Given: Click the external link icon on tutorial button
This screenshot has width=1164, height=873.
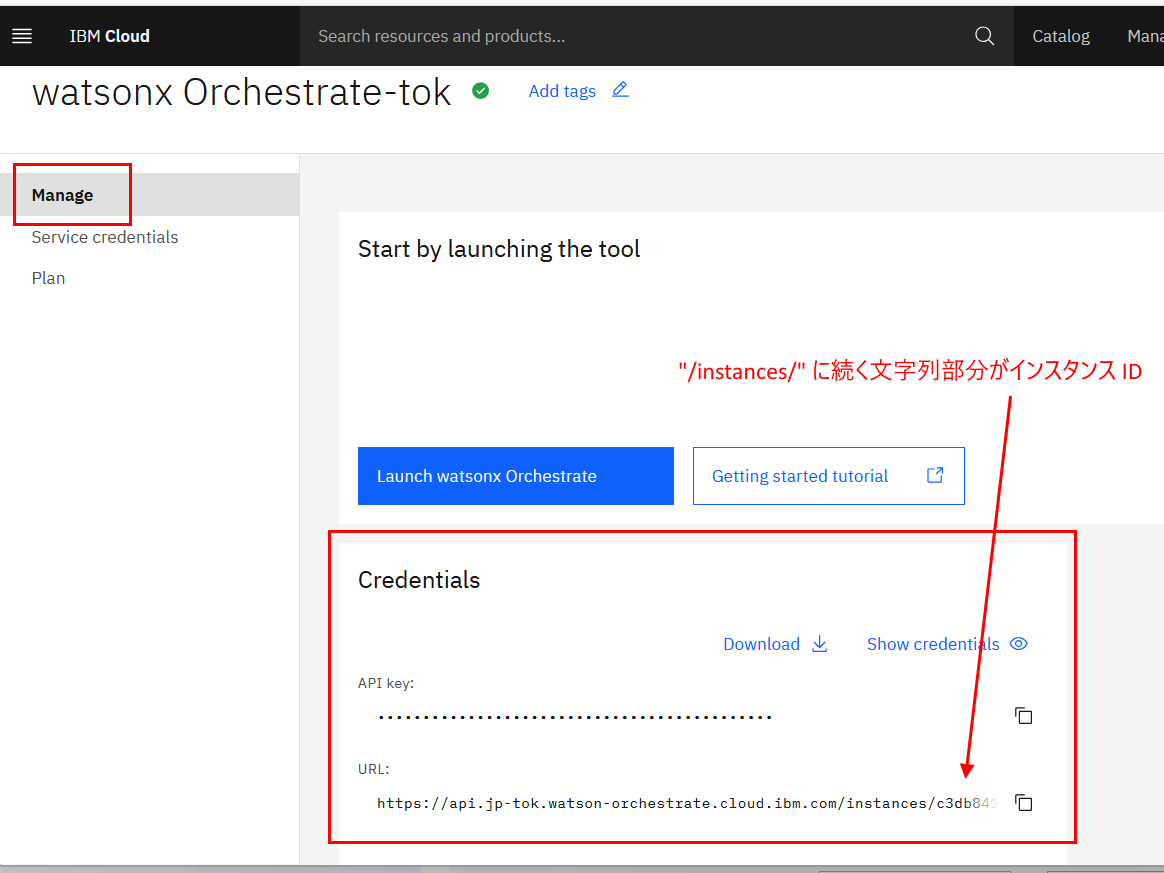Looking at the screenshot, I should [935, 475].
